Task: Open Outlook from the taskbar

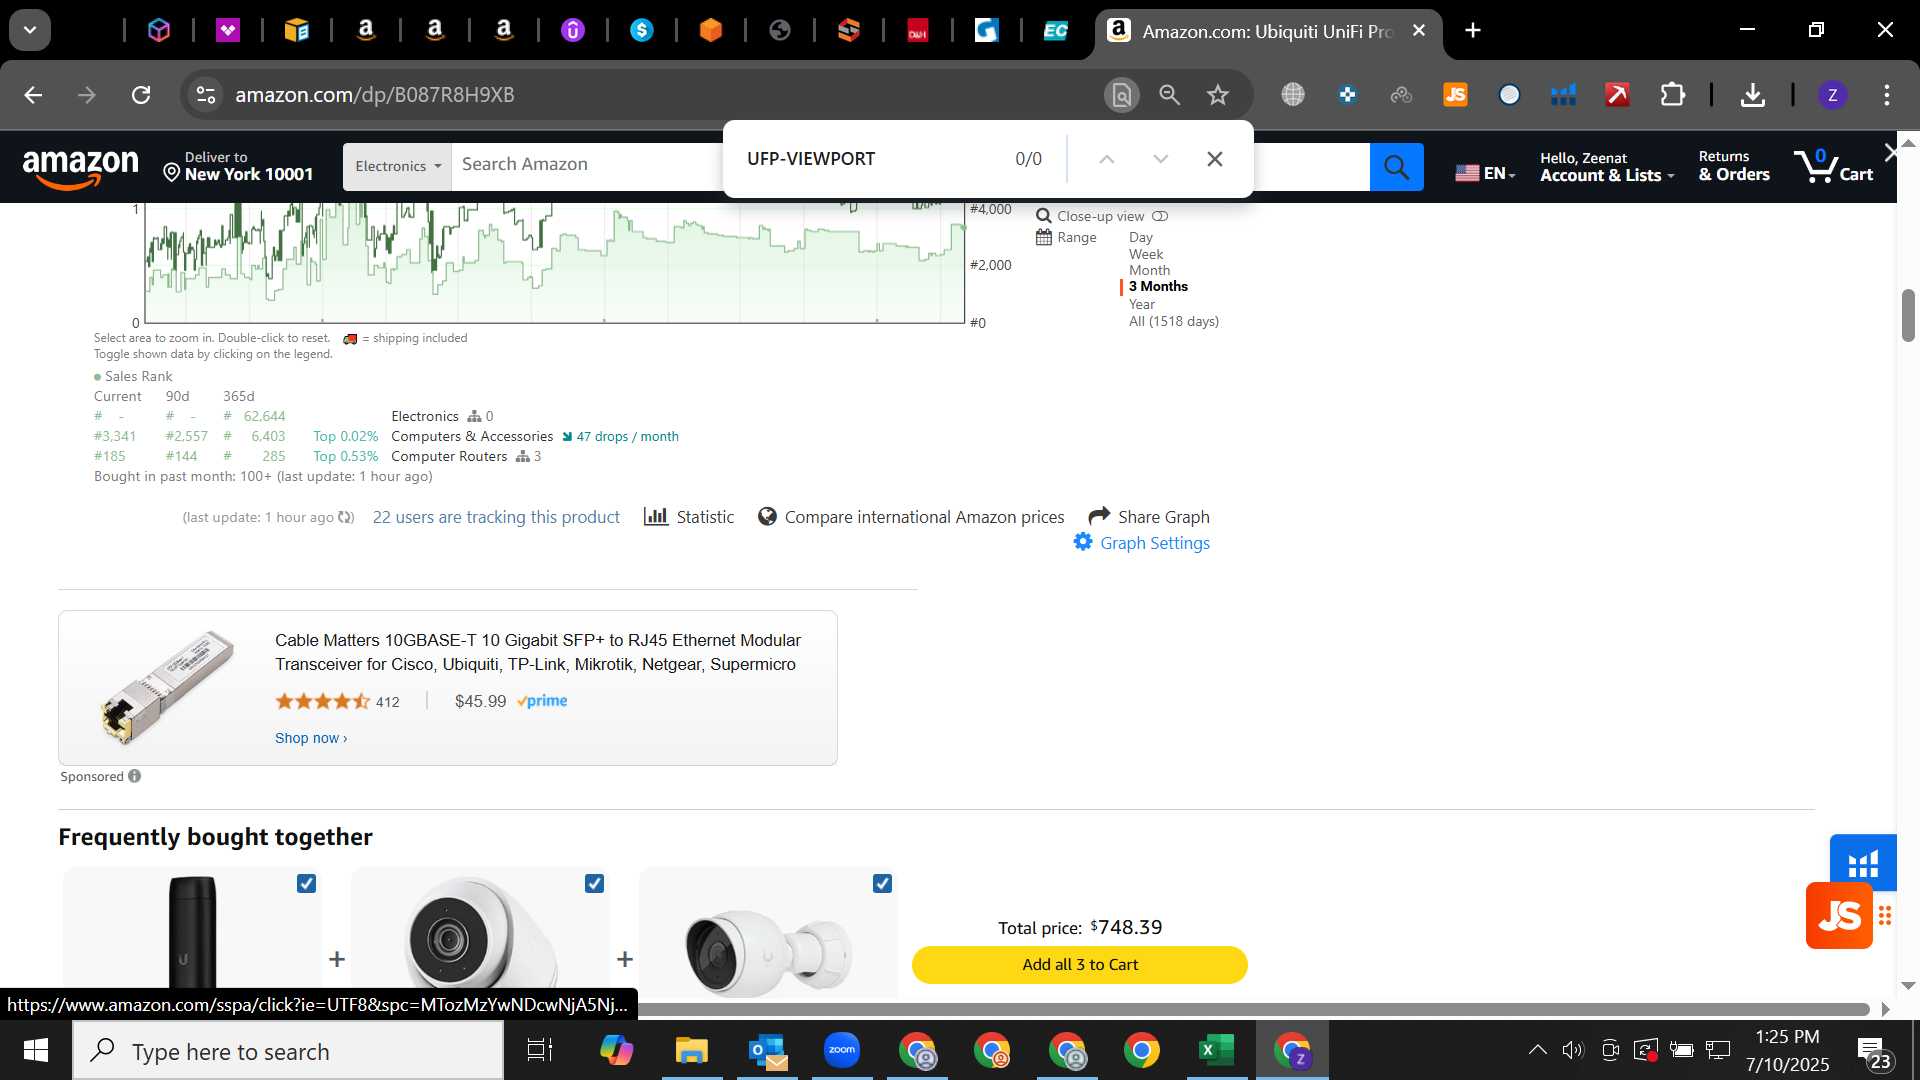Action: click(x=767, y=1050)
